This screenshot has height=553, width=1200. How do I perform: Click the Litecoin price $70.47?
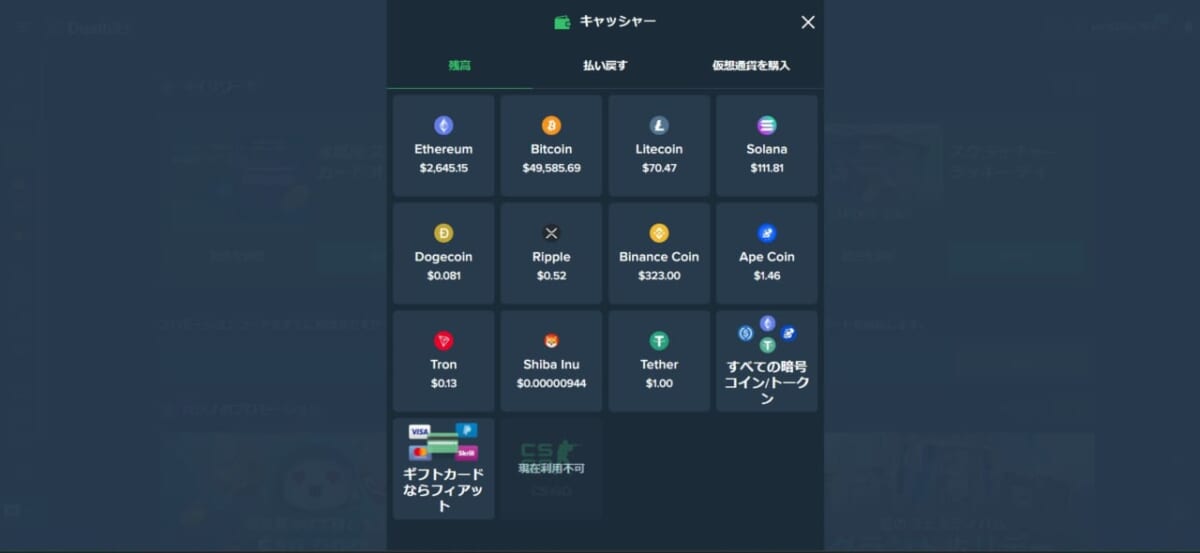click(x=659, y=168)
